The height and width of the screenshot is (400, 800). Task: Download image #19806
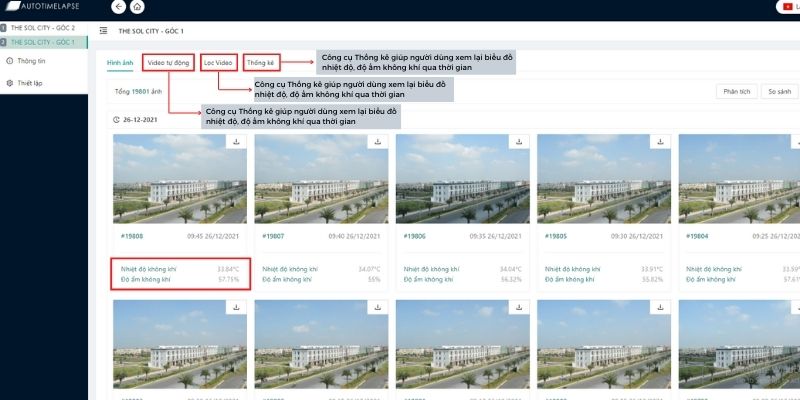point(519,142)
